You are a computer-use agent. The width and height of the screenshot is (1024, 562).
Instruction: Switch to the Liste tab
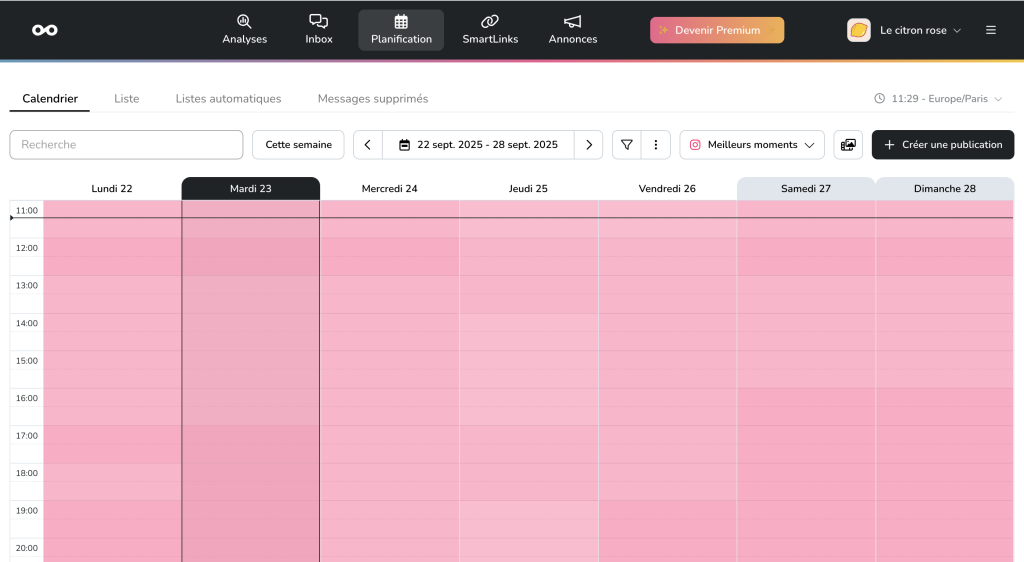tap(127, 99)
